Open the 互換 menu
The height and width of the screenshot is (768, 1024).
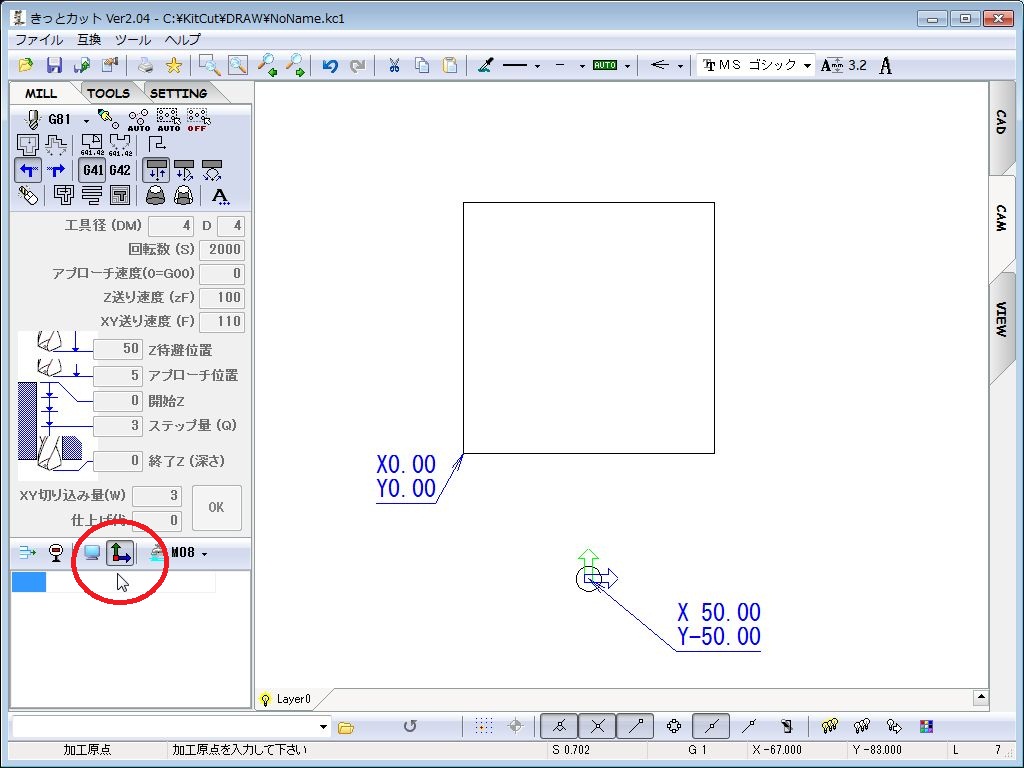click(89, 40)
